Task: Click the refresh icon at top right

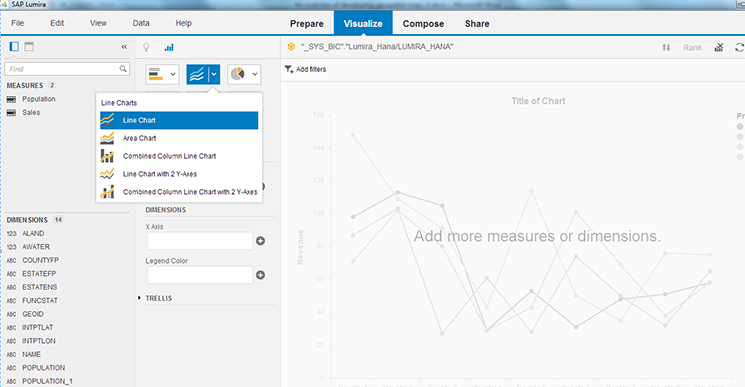Action: pos(739,47)
